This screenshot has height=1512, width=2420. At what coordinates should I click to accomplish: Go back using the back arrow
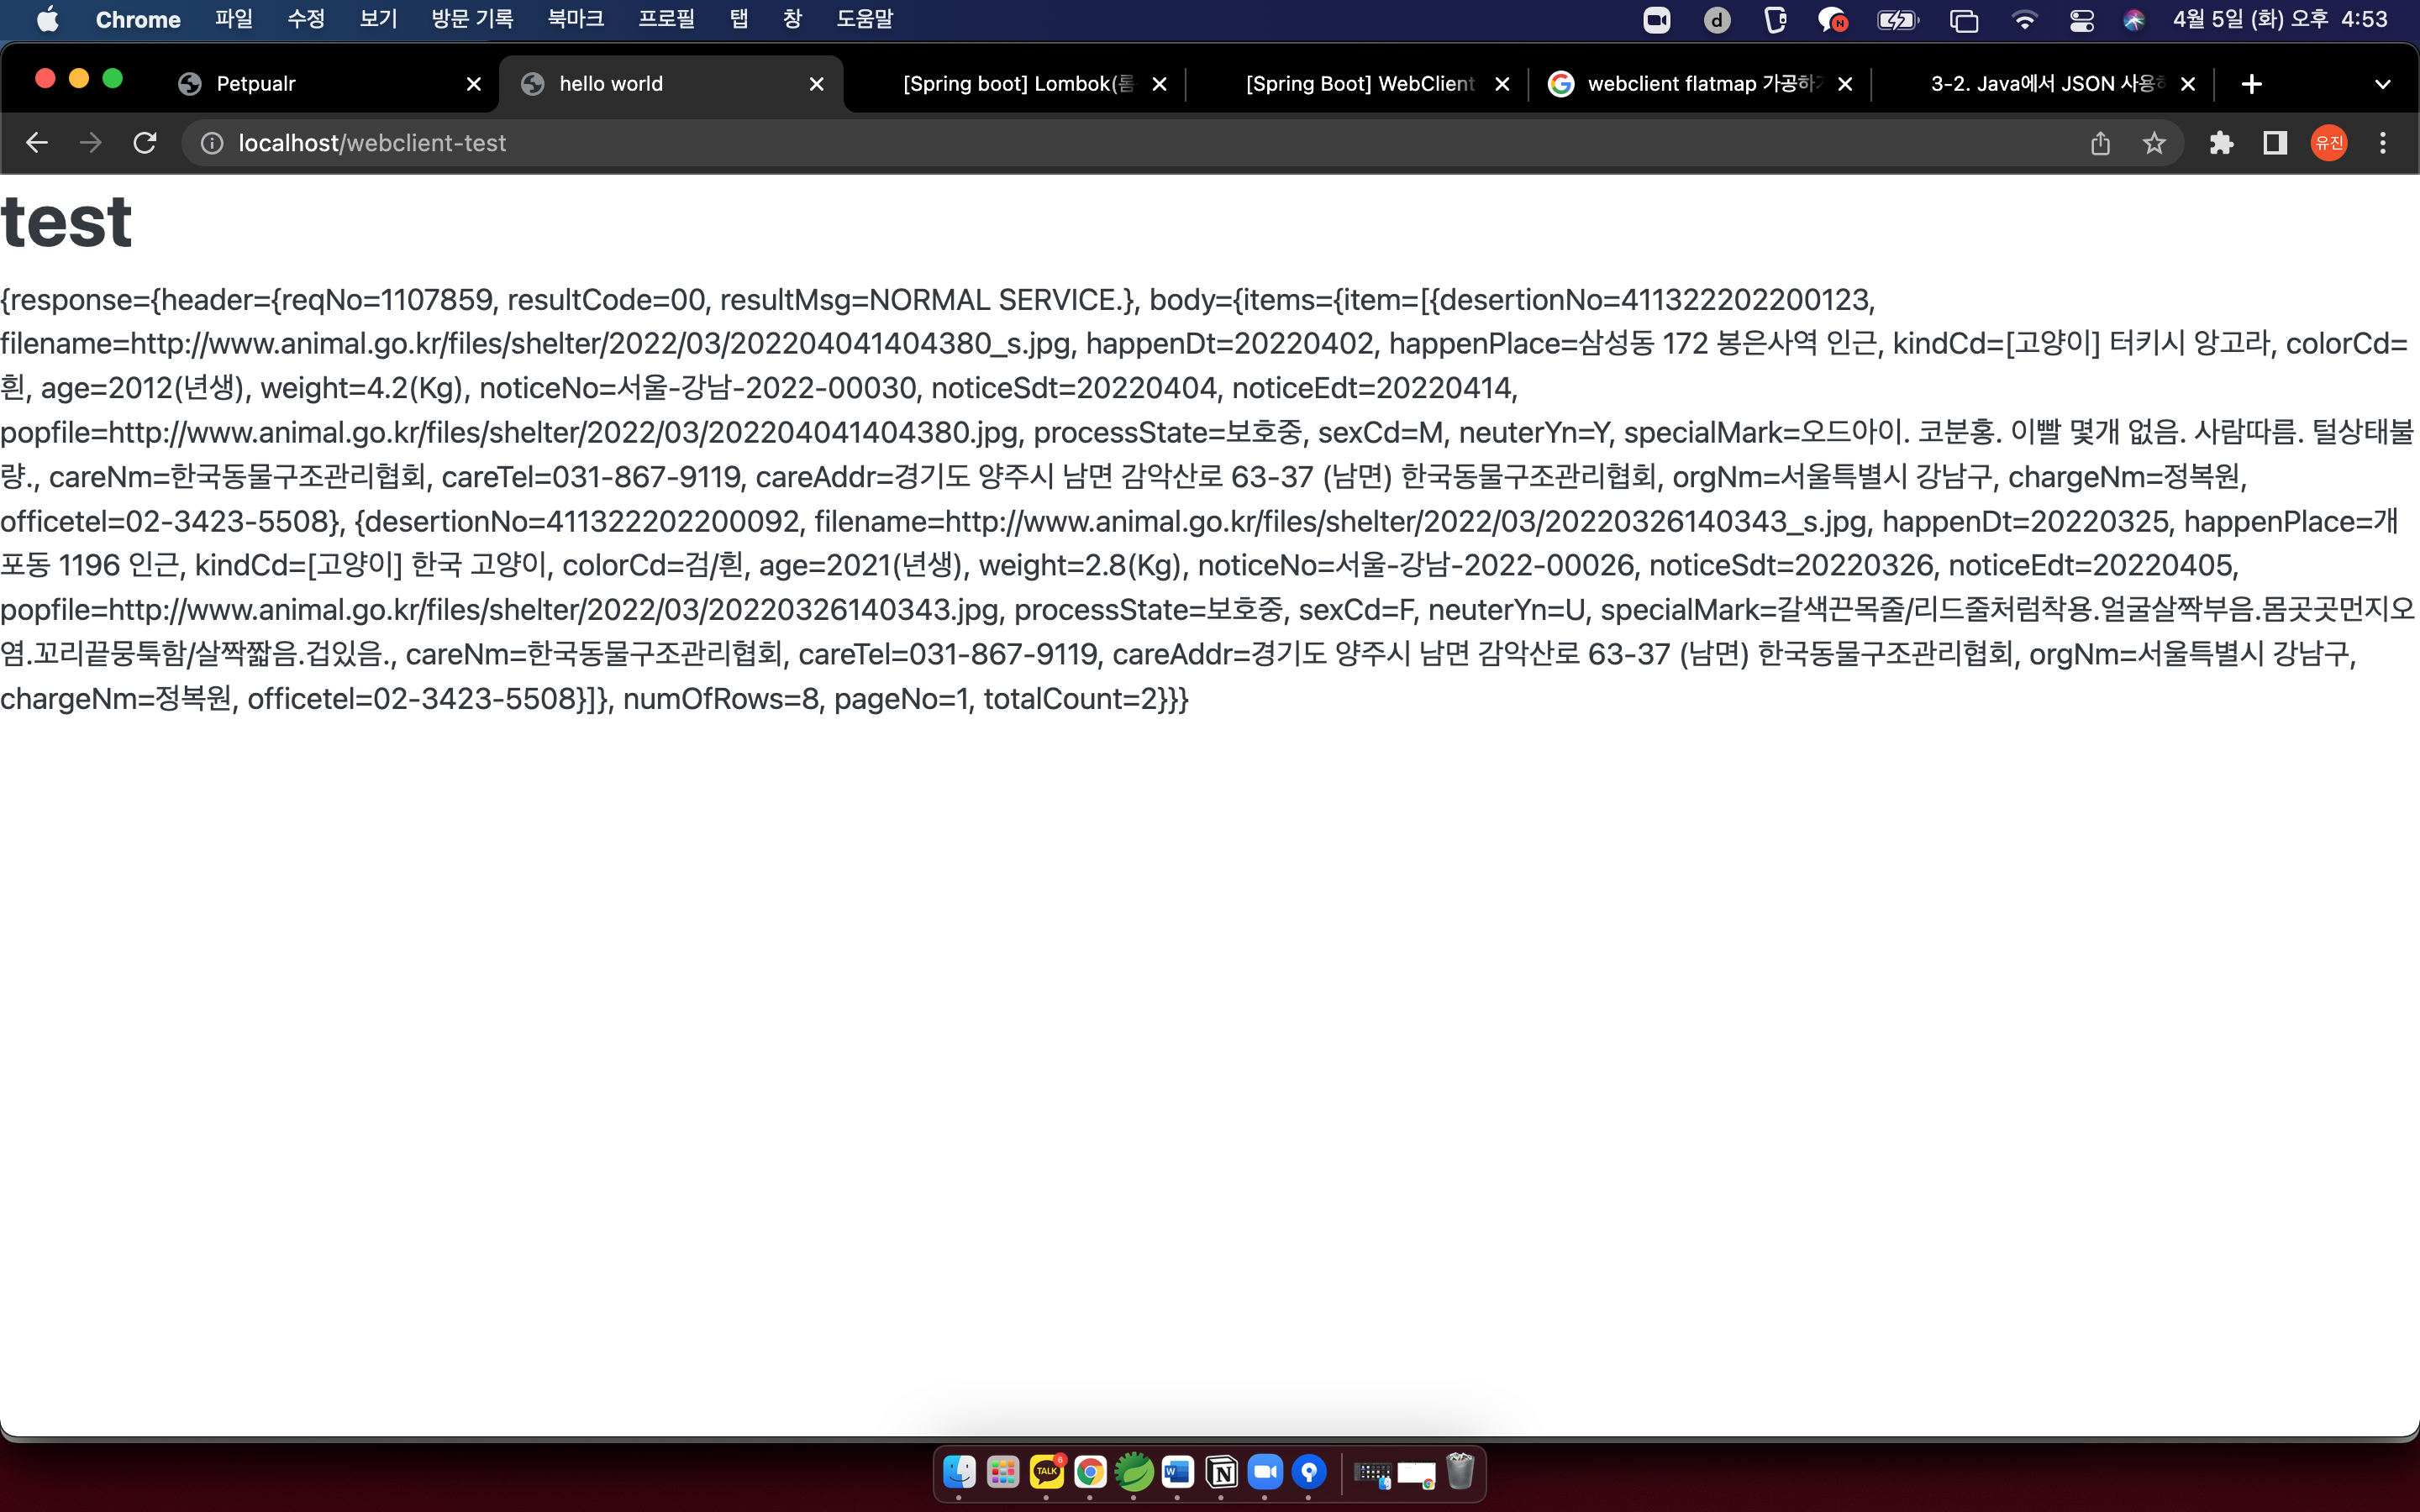[37, 143]
